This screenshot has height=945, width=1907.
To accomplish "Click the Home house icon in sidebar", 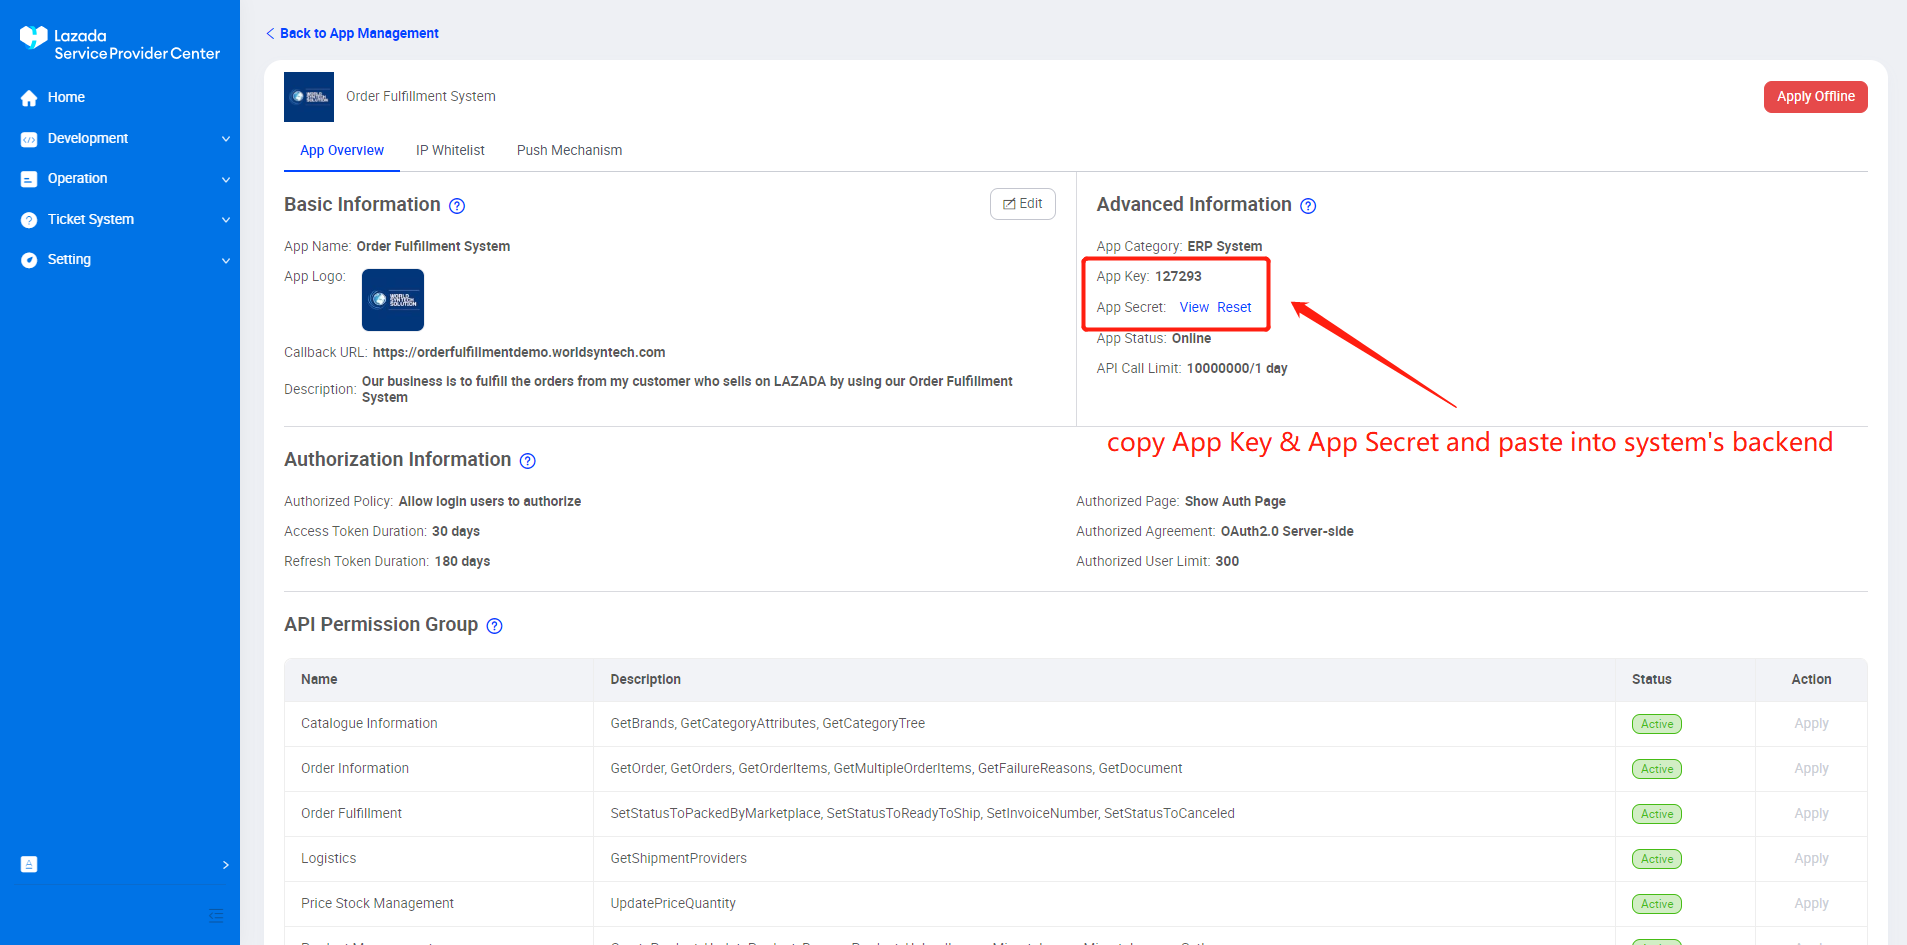I will (x=29, y=98).
